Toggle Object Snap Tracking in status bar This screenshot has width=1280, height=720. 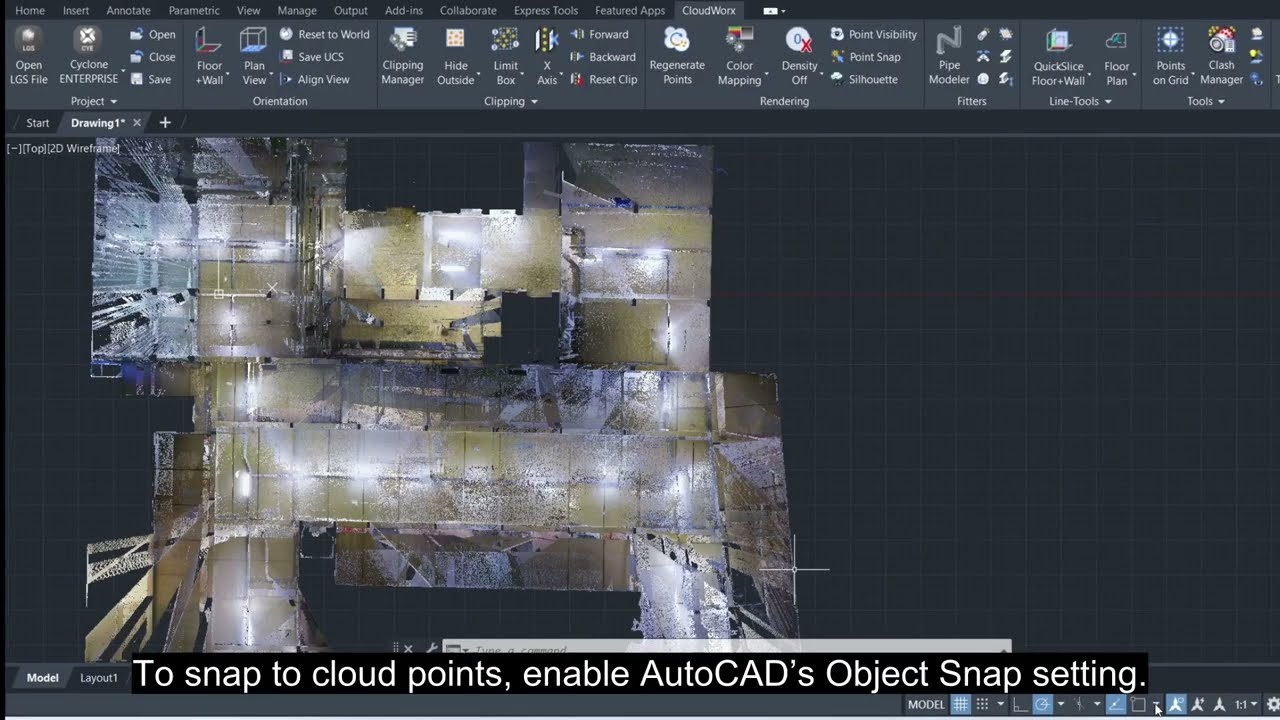[x=1115, y=704]
